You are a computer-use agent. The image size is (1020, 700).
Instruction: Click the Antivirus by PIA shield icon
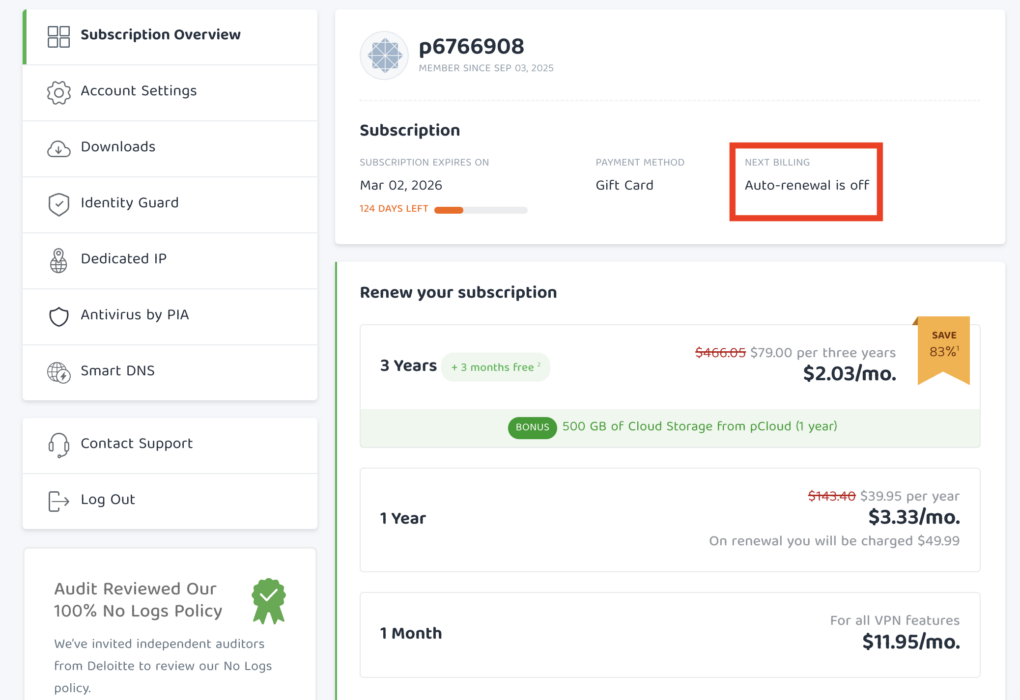59,317
